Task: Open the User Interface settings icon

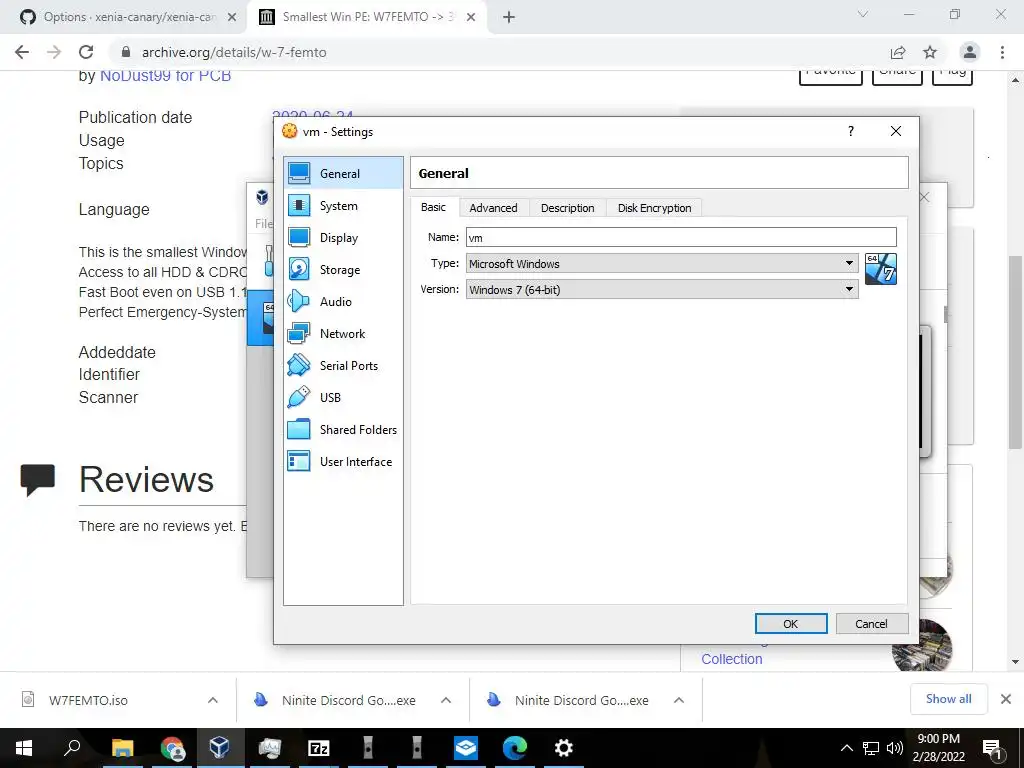Action: tap(299, 461)
